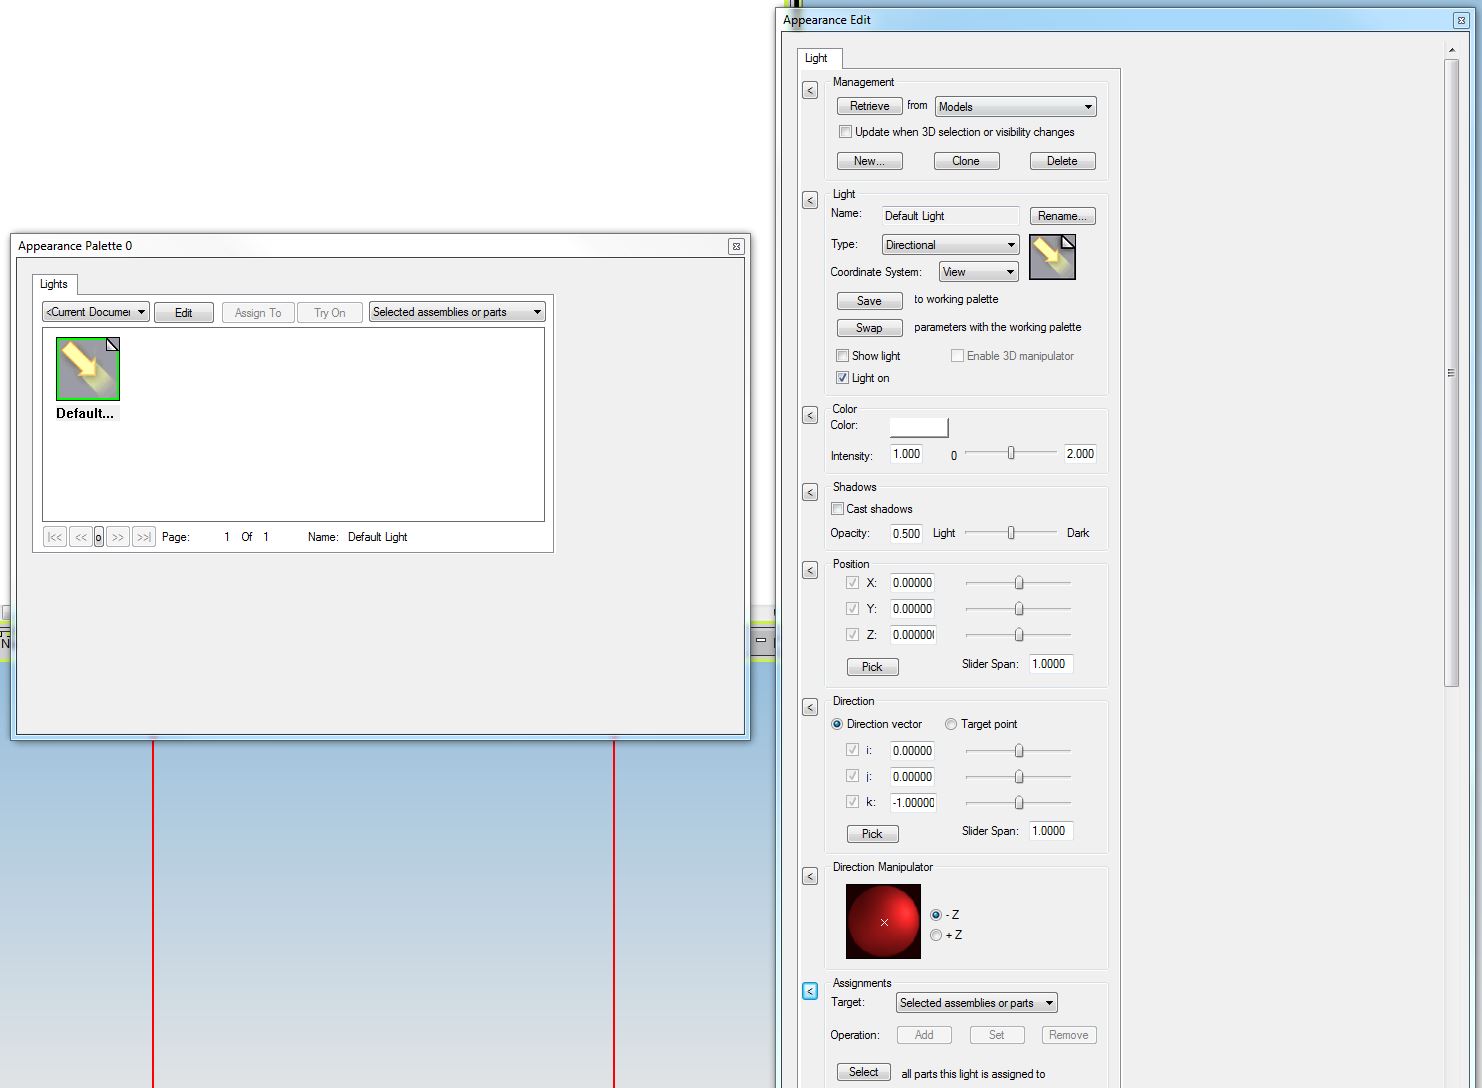Click the palette page index 0 button
1482x1088 pixels.
click(x=99, y=537)
